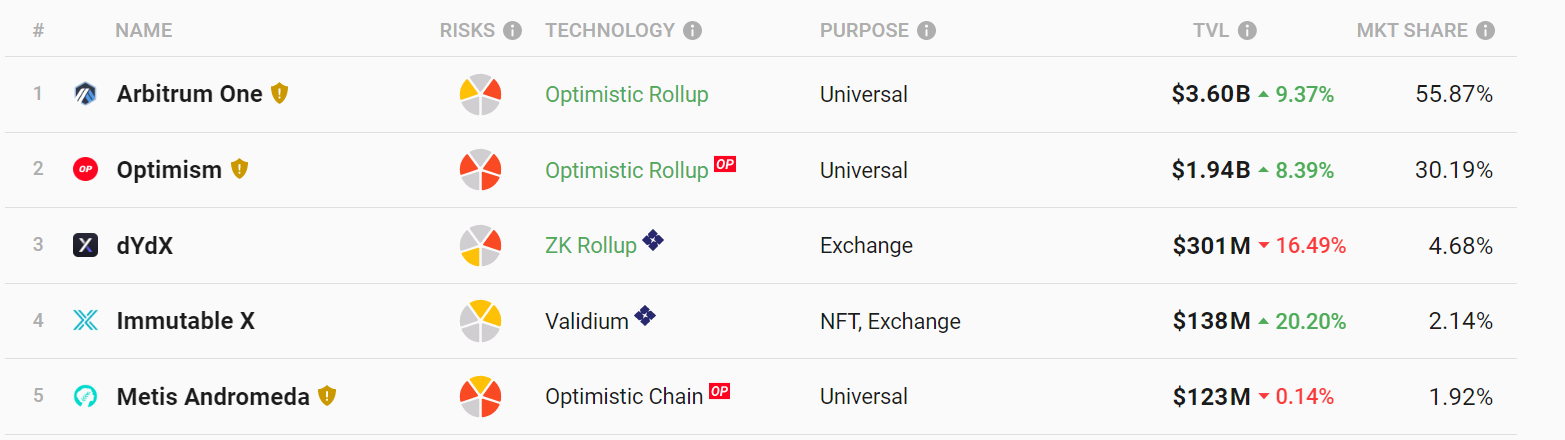Click the Optimism warning shield icon

click(239, 169)
